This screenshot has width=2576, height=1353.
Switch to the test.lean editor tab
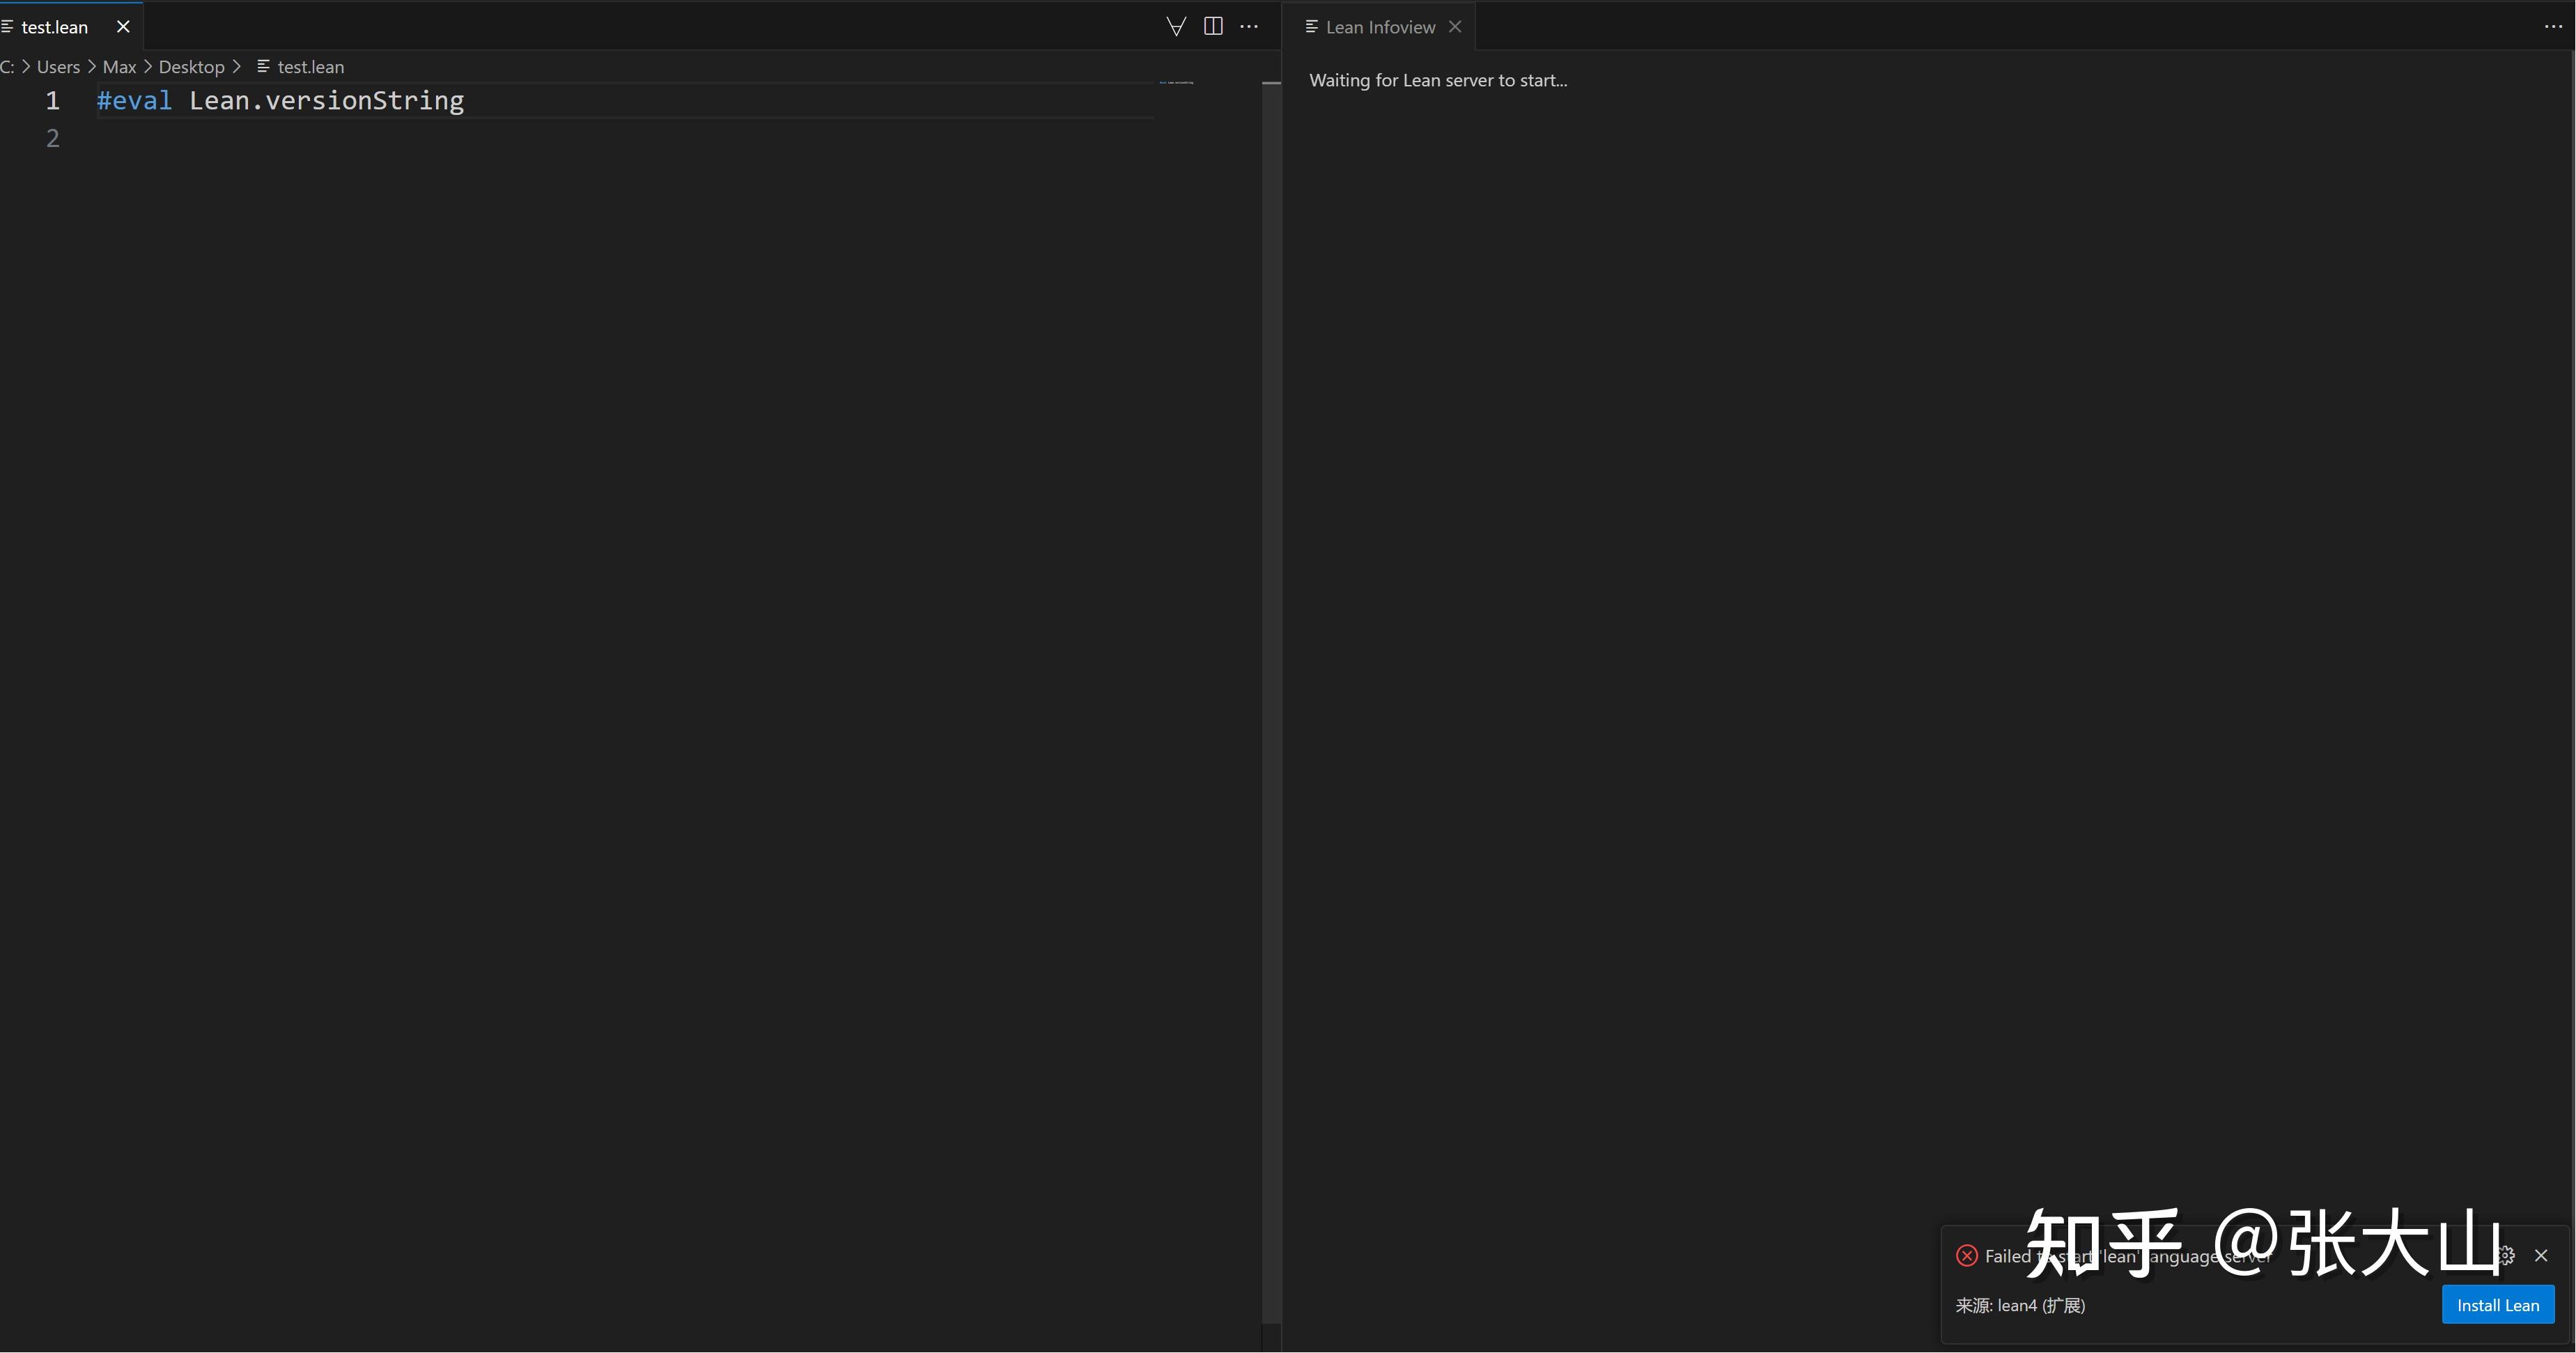coord(55,26)
